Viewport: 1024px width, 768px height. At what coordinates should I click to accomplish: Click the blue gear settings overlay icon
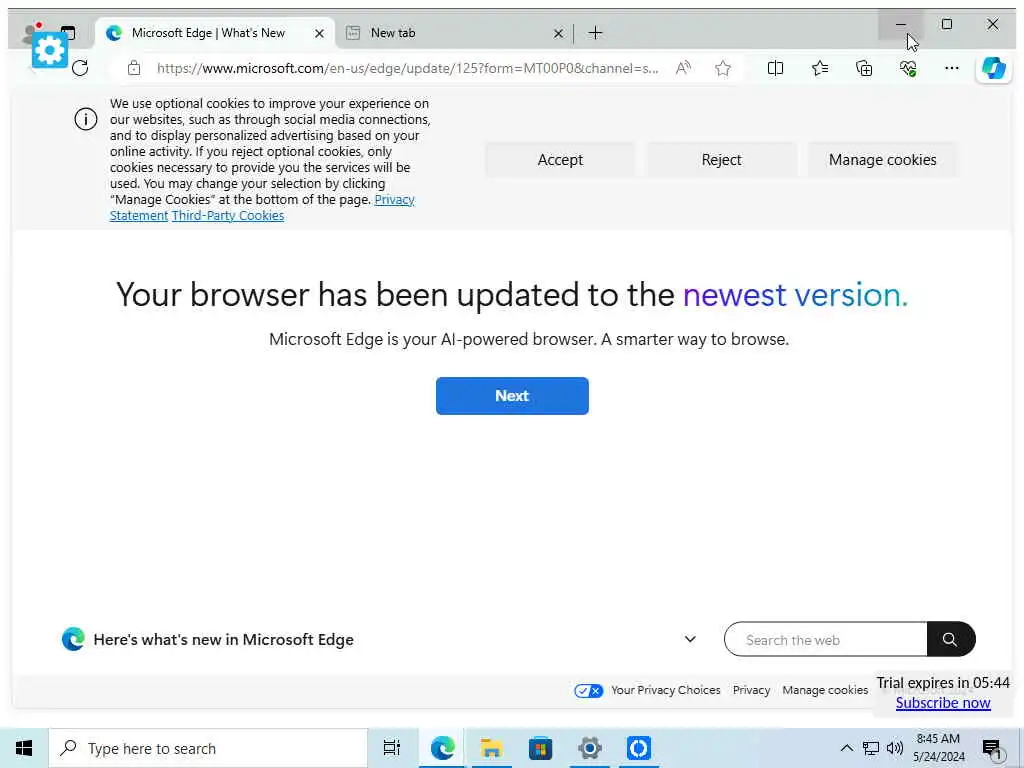tap(50, 50)
